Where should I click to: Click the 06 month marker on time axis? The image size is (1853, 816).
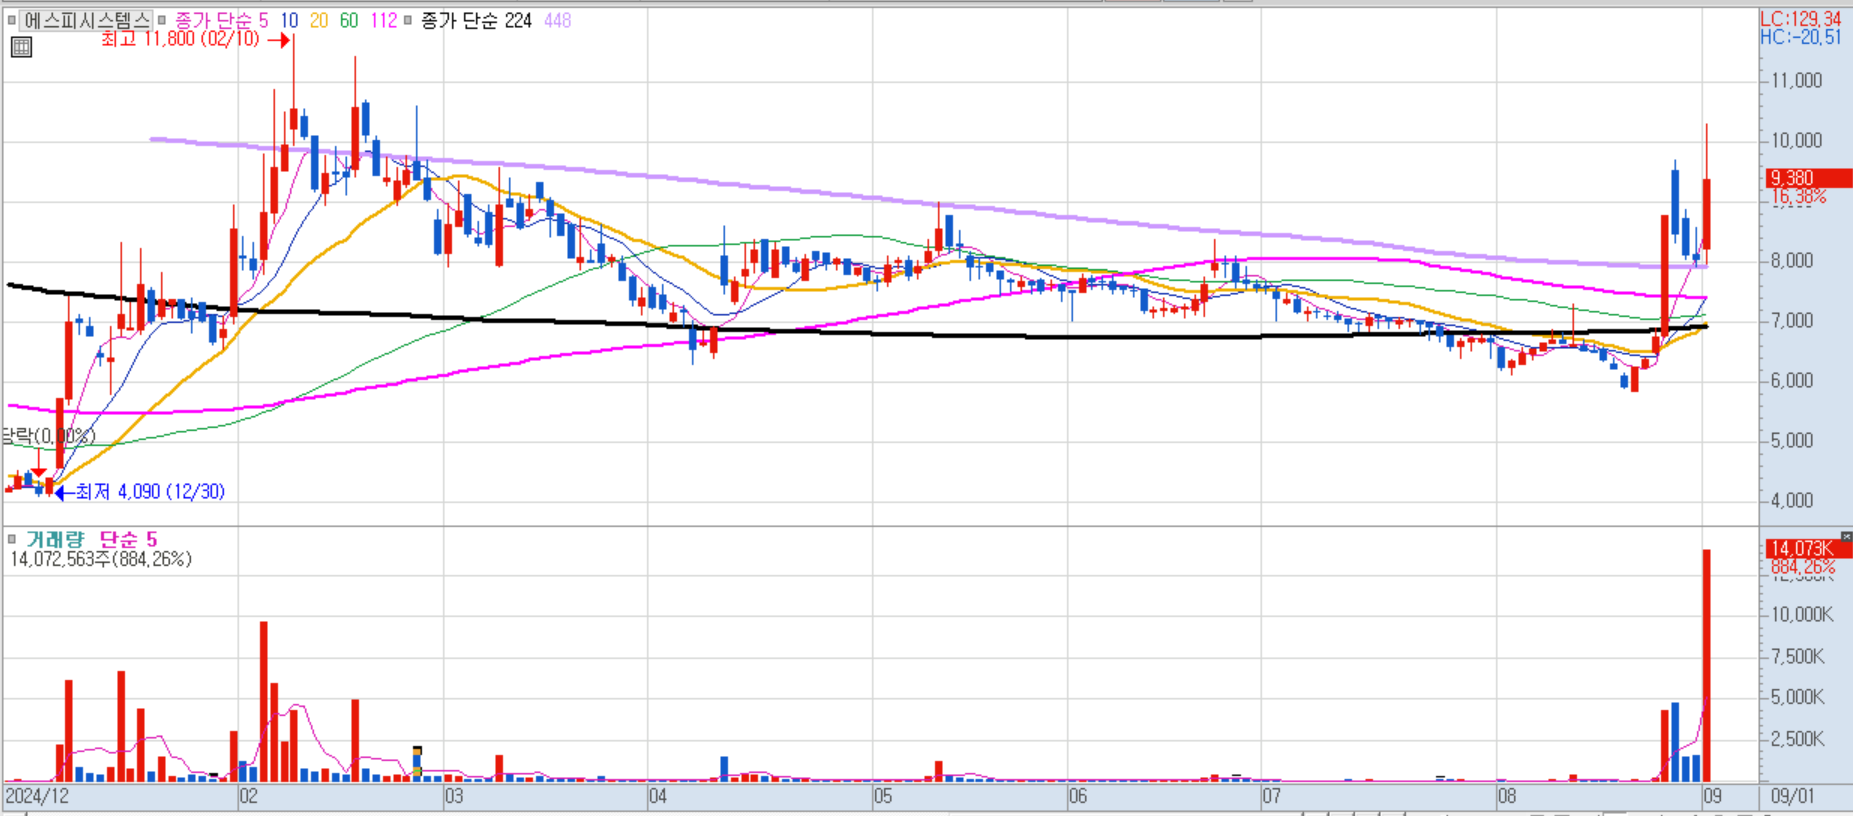[x=1077, y=796]
